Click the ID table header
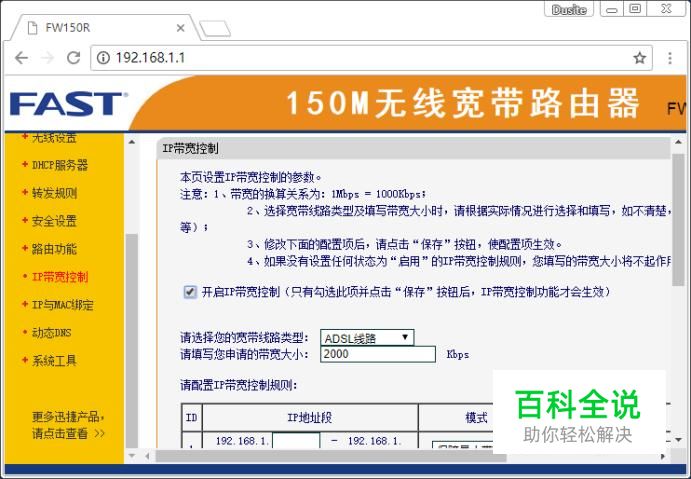 coord(192,417)
